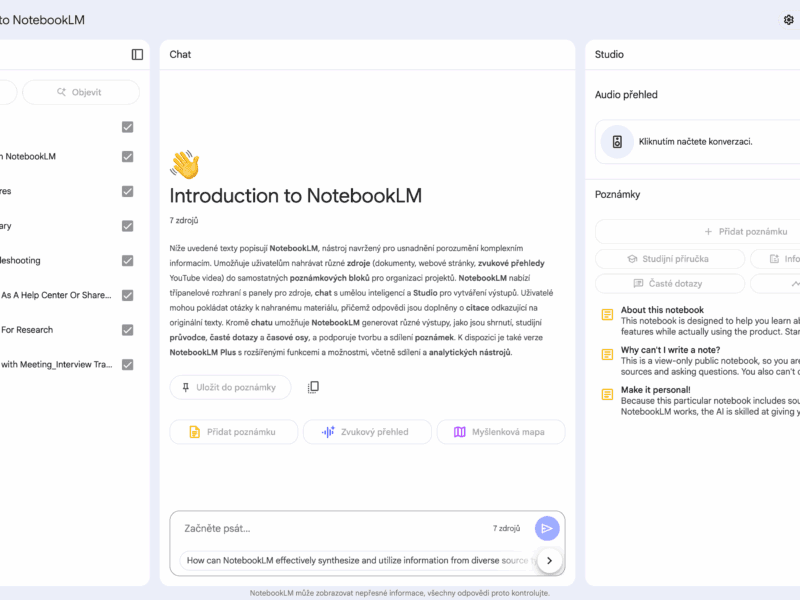The height and width of the screenshot is (600, 800).
Task: Load the conversation via "Kliknutím načtete konverzaci."
Action: click(x=695, y=142)
